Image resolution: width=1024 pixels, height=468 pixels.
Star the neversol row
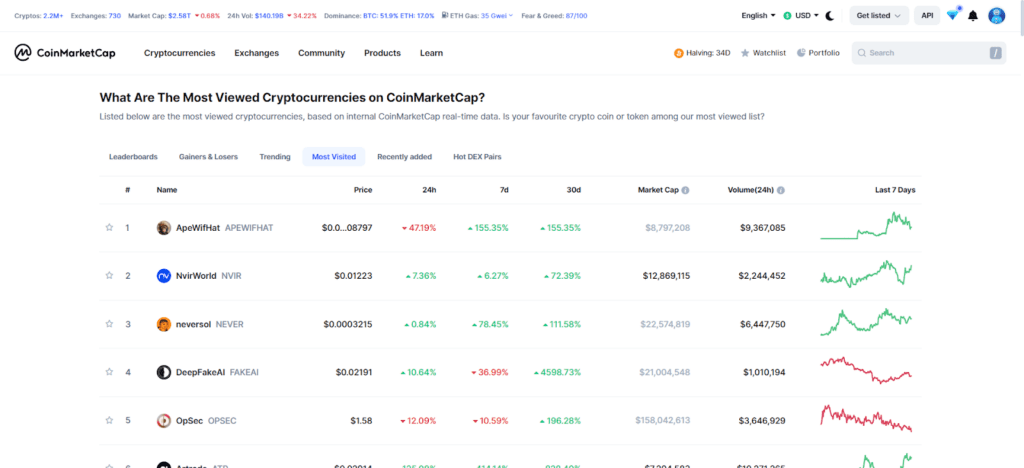(x=109, y=324)
